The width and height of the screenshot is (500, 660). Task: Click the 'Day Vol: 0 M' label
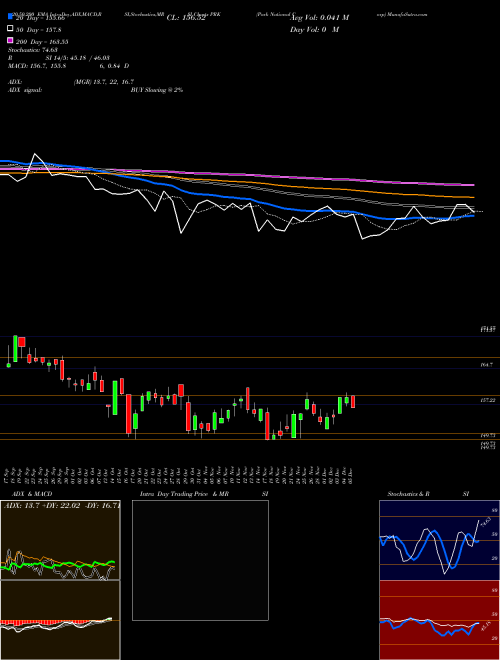(314, 30)
